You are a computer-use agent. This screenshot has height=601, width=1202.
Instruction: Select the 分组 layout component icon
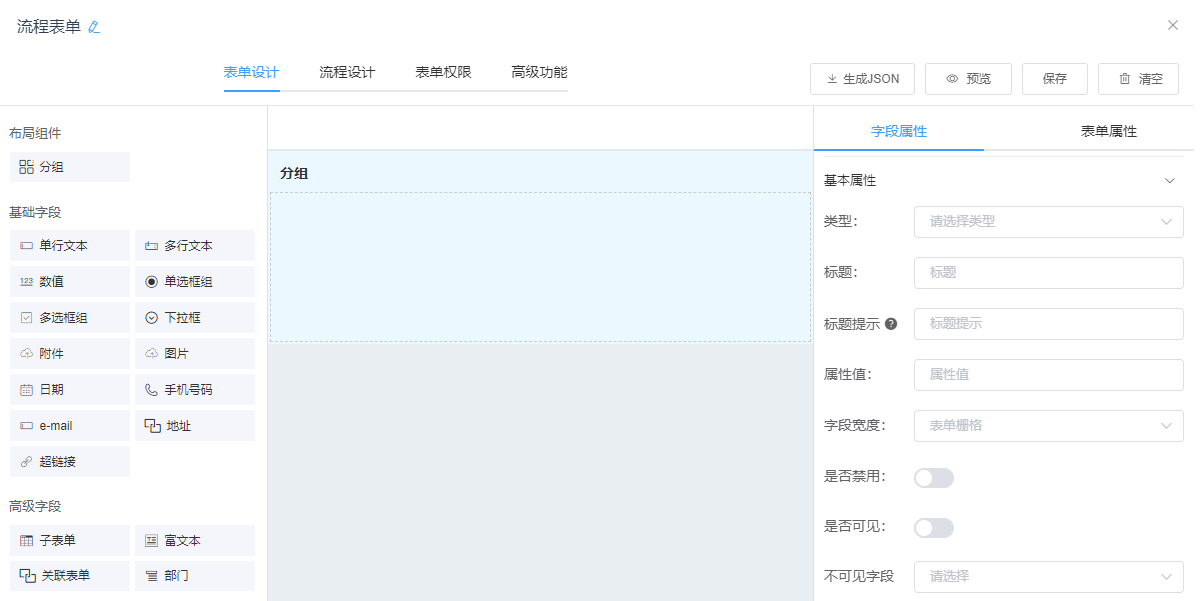click(x=27, y=167)
